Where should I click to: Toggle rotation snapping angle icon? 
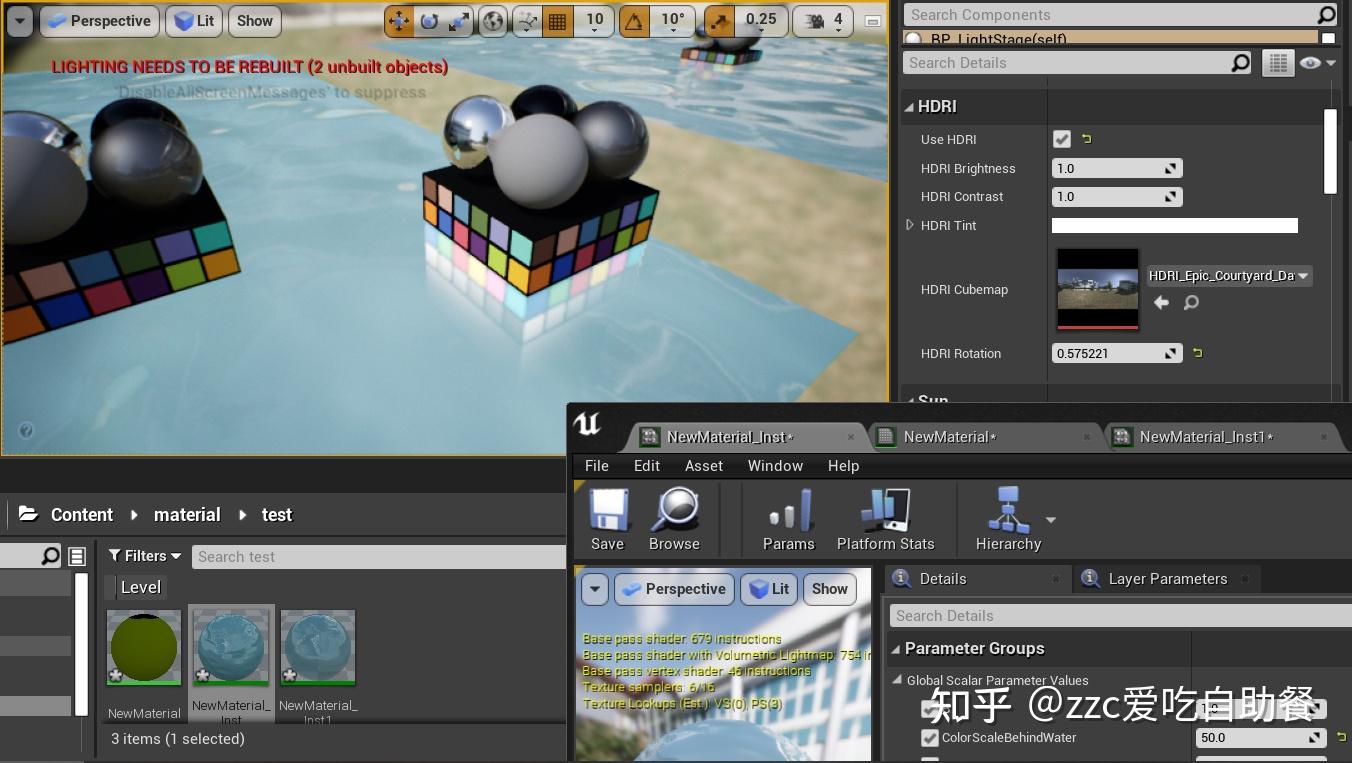[634, 21]
